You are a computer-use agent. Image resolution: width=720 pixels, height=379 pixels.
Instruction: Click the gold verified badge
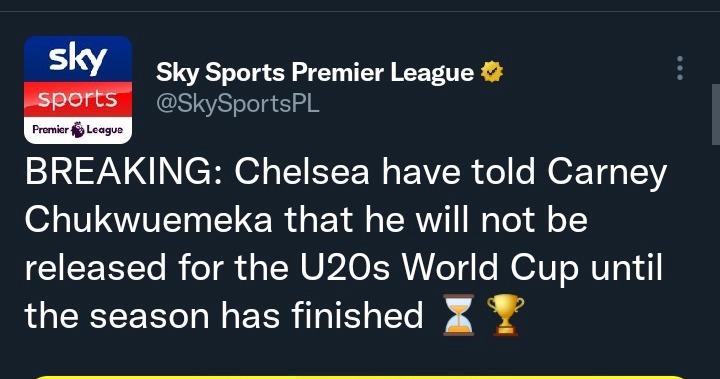click(492, 72)
